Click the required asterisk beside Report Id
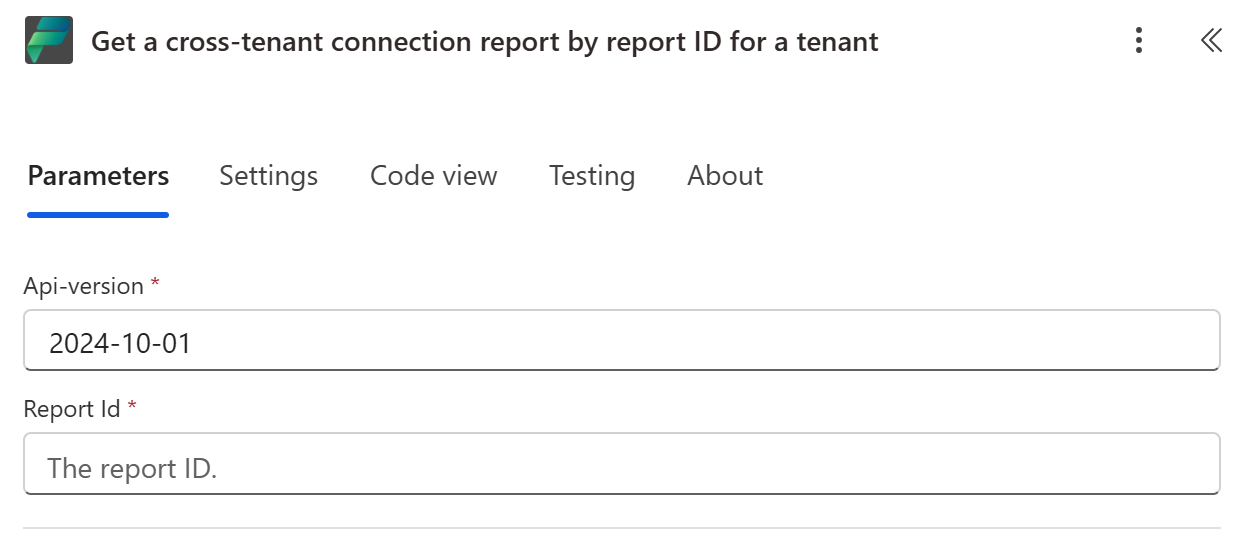 (132, 408)
